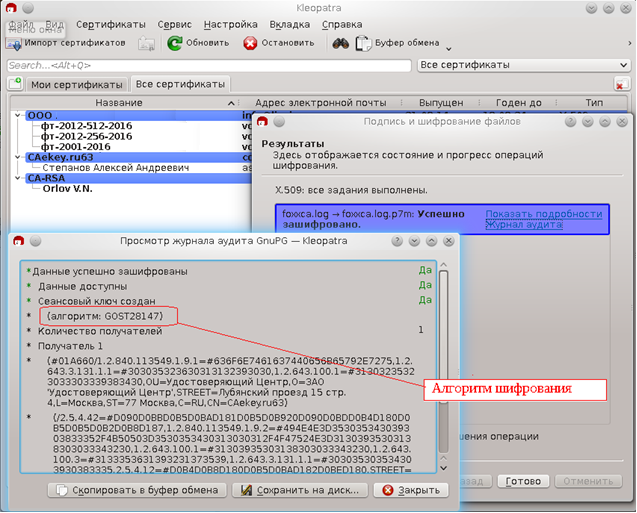Viewport: 637px width, 513px height.
Task: Select the ООО root certificate row
Action: (x=138, y=115)
